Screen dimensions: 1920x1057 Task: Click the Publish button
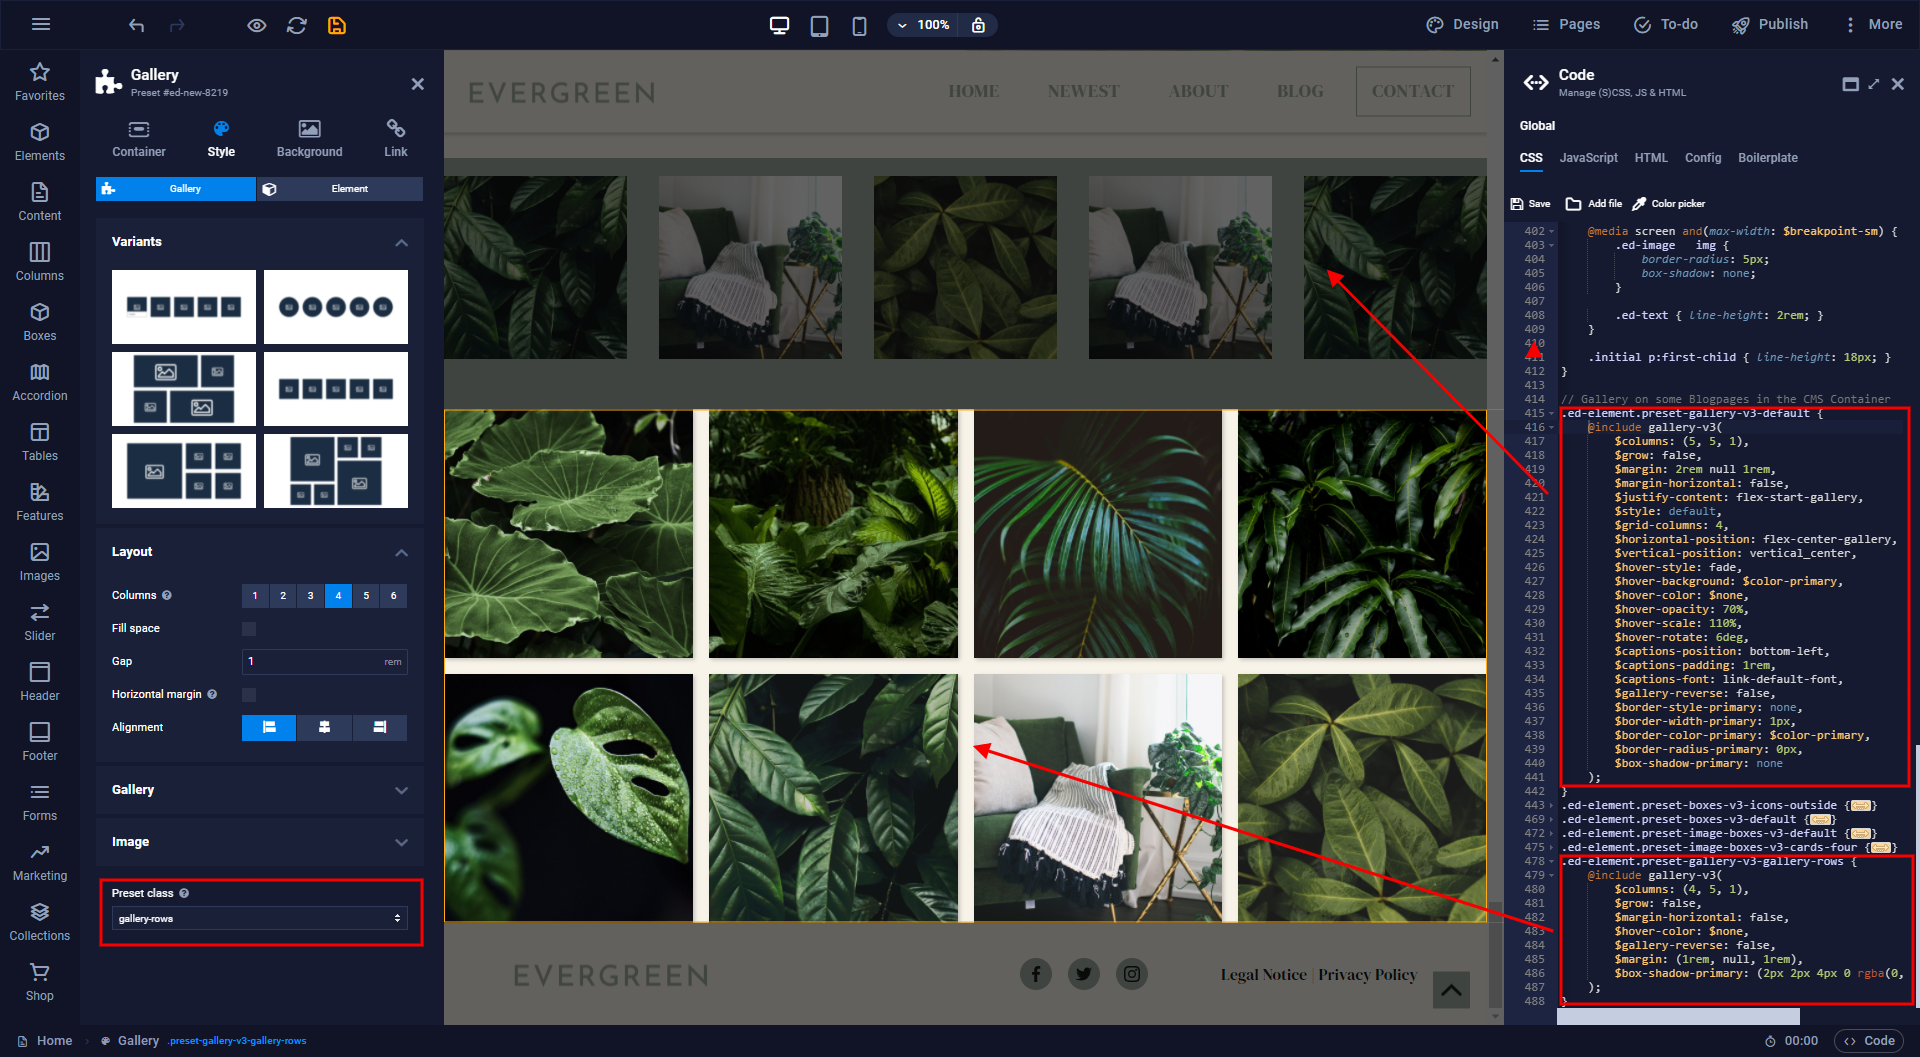click(x=1770, y=25)
